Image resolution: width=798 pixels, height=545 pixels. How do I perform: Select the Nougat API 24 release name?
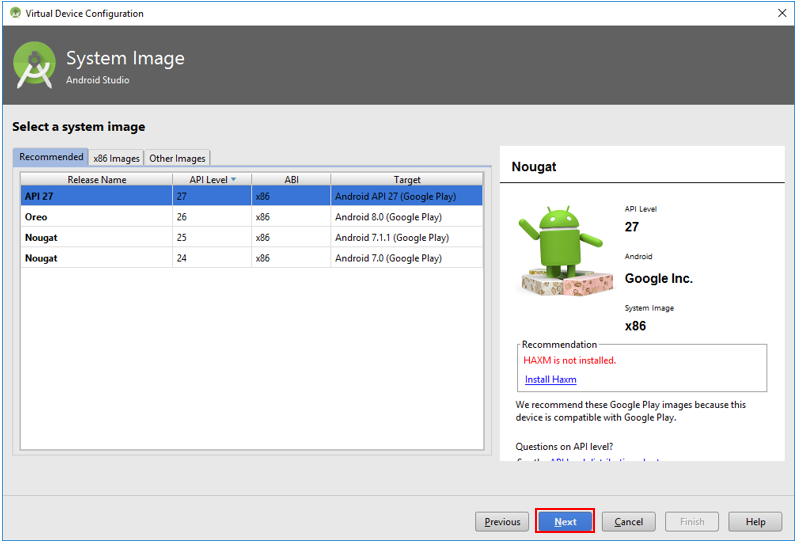pos(41,258)
